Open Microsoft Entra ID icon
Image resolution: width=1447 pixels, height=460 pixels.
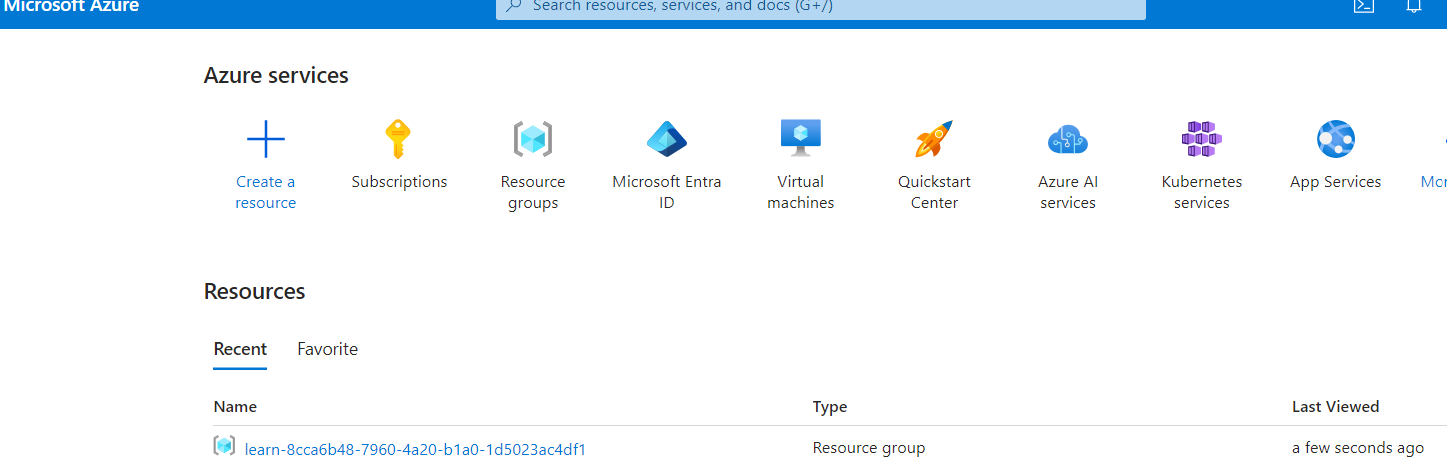tap(667, 139)
